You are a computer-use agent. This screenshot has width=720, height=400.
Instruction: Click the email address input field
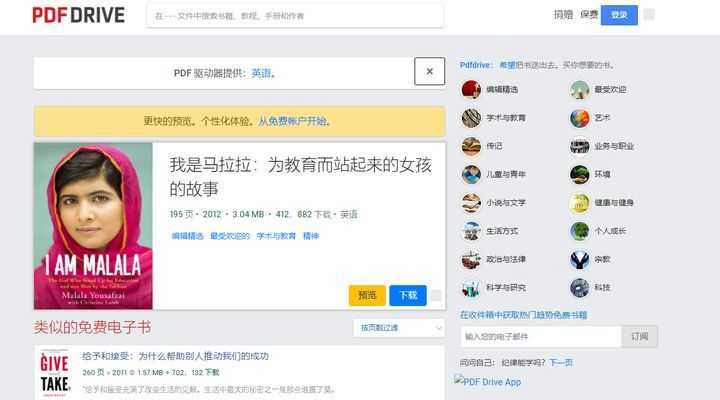[541, 337]
